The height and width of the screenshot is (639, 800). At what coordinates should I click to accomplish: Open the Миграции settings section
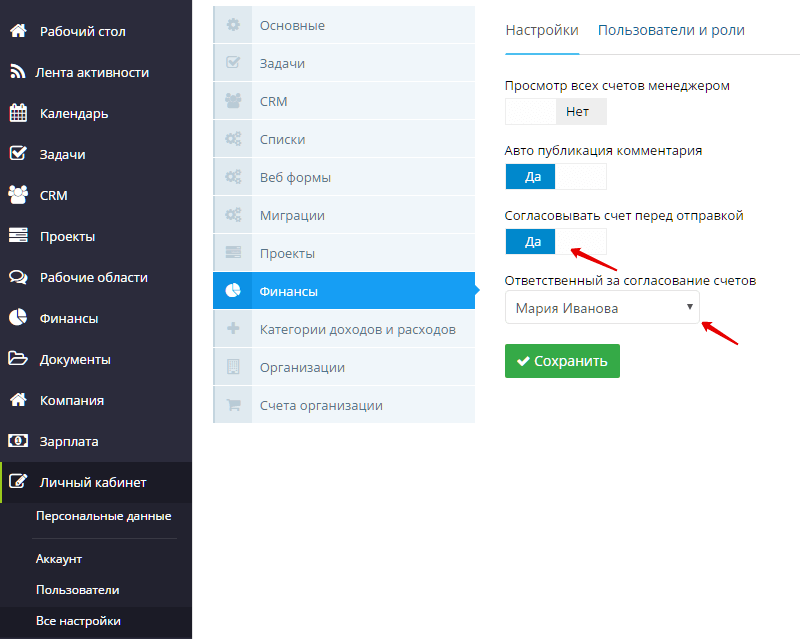292,215
